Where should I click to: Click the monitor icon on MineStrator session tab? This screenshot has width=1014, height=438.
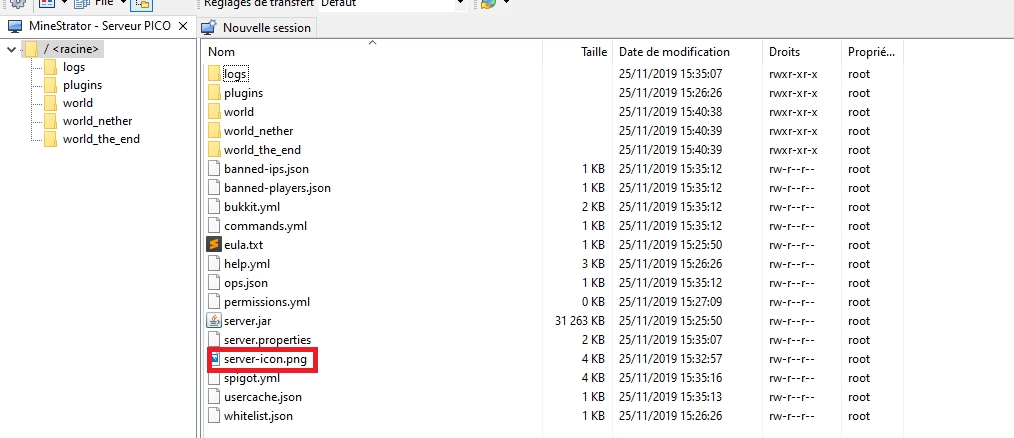[14, 25]
